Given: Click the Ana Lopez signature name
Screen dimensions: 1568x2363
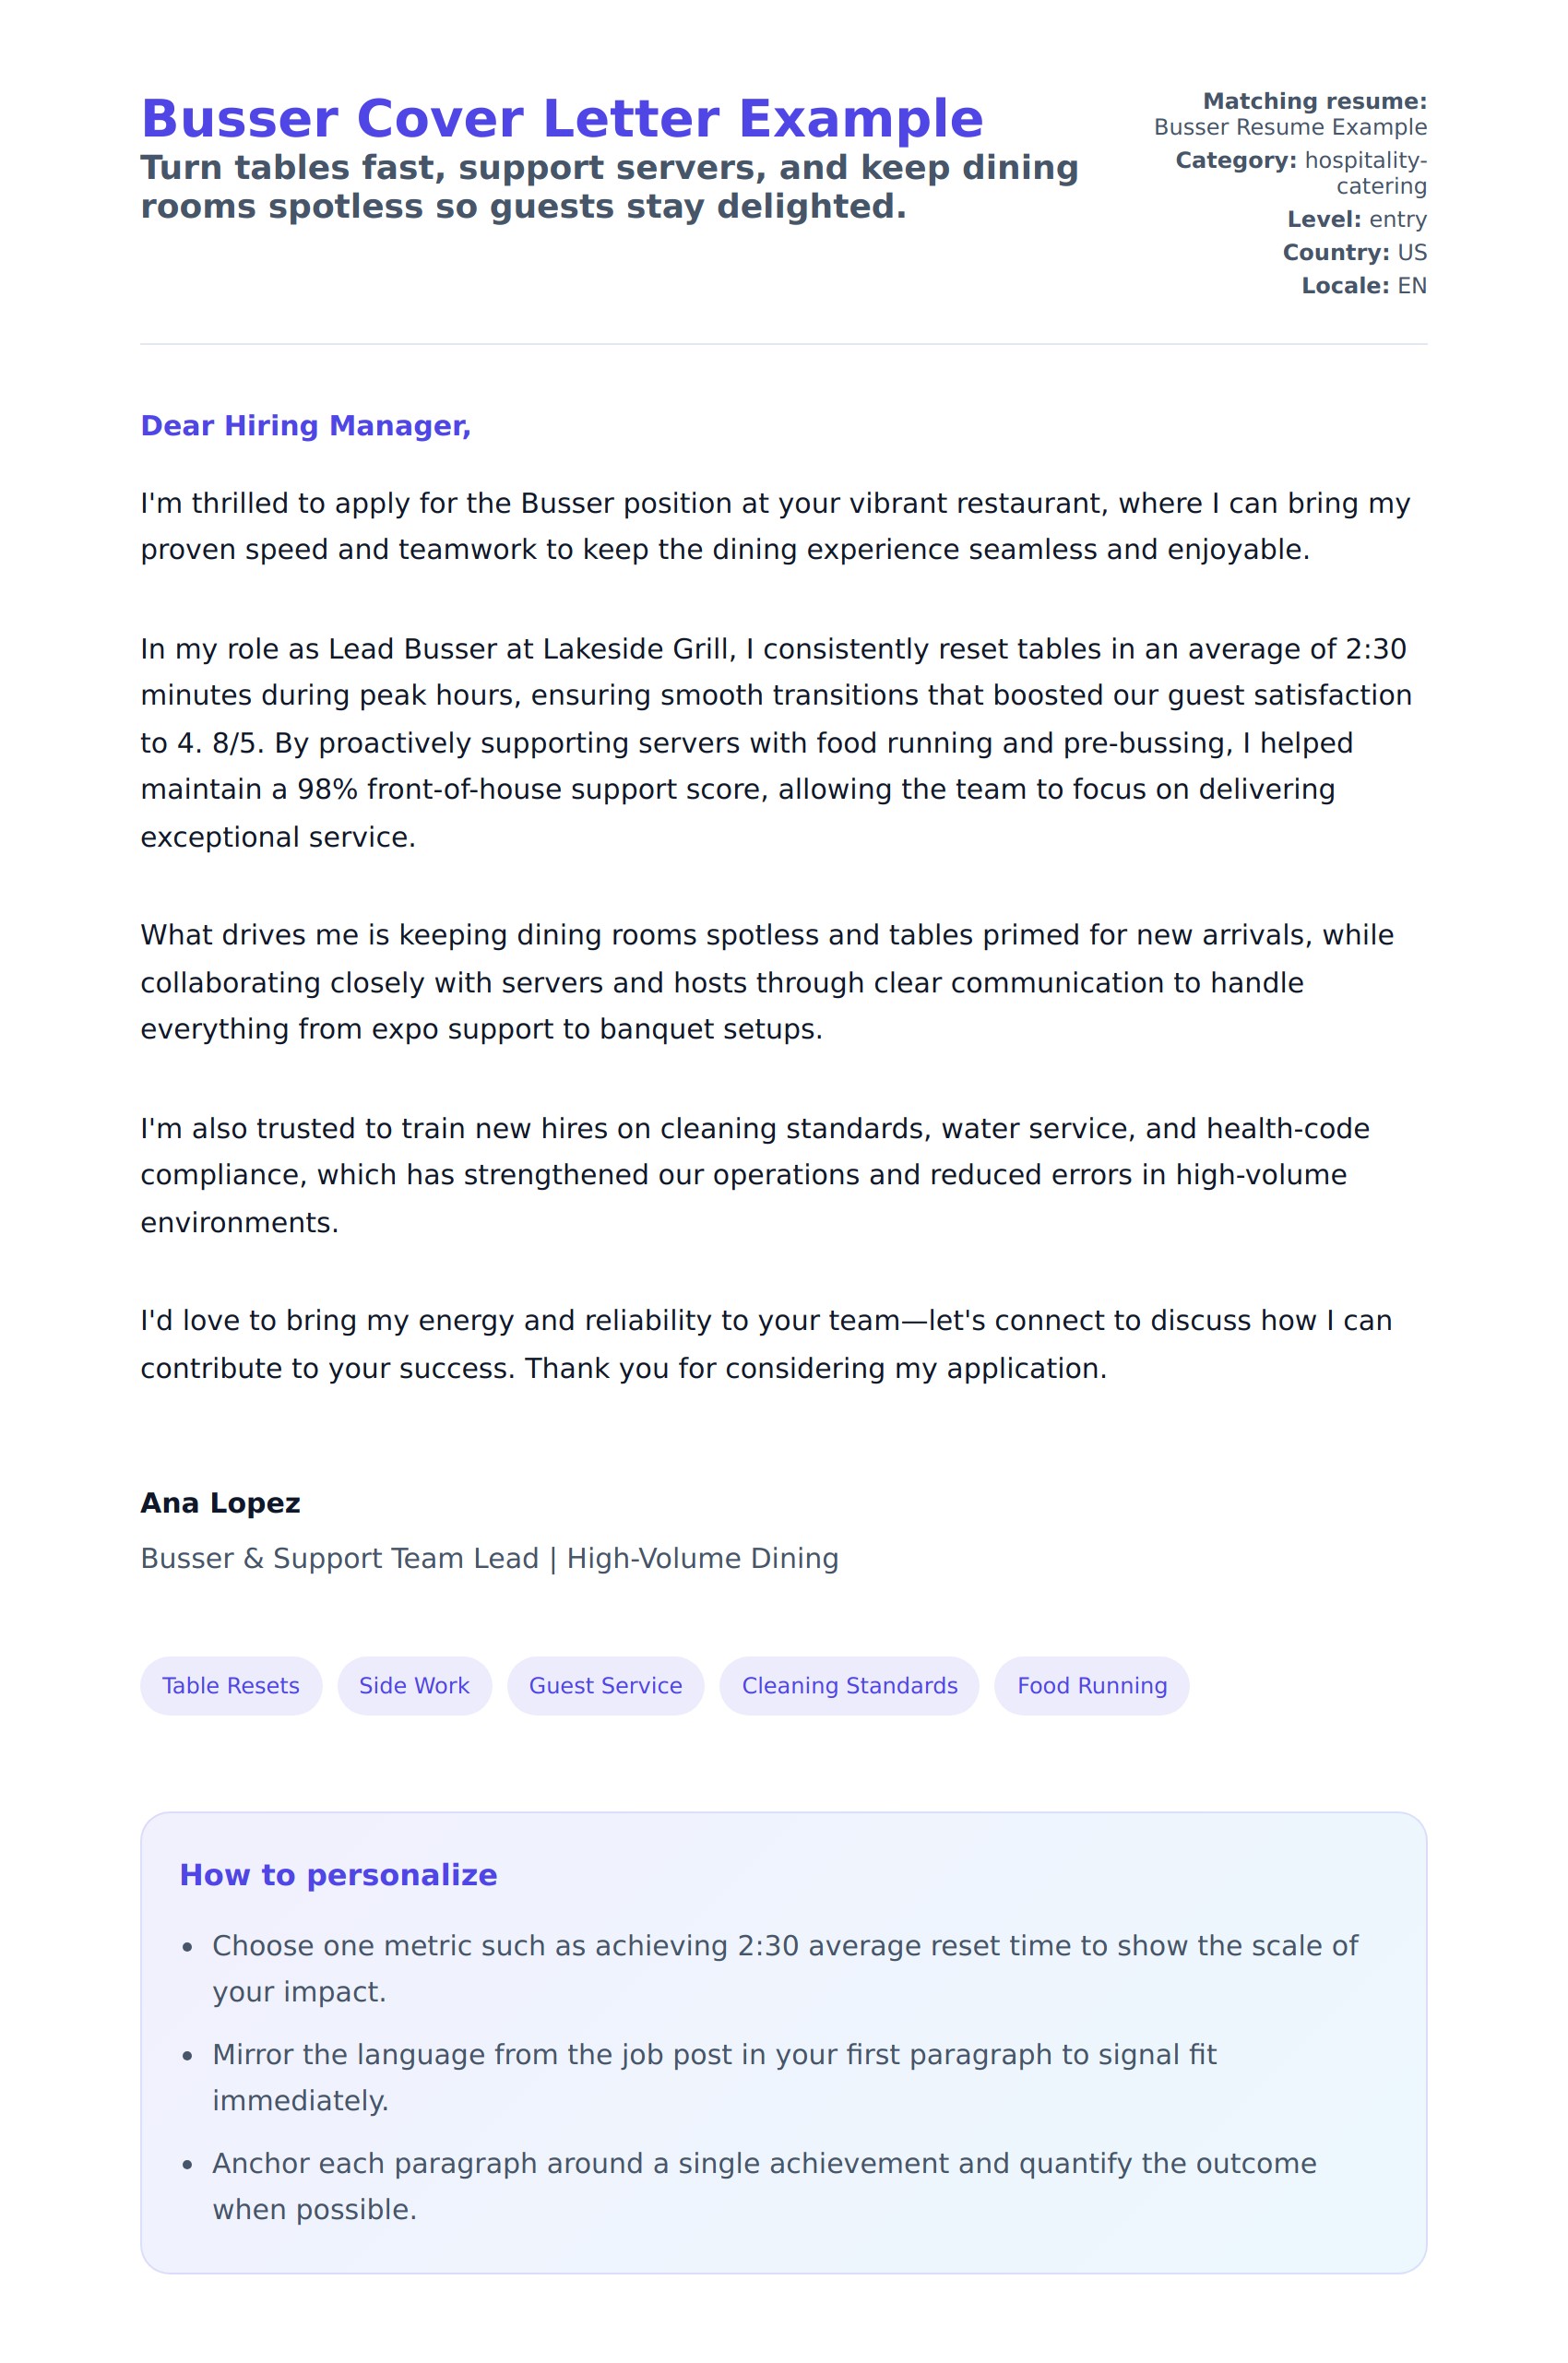Looking at the screenshot, I should tap(220, 1503).
